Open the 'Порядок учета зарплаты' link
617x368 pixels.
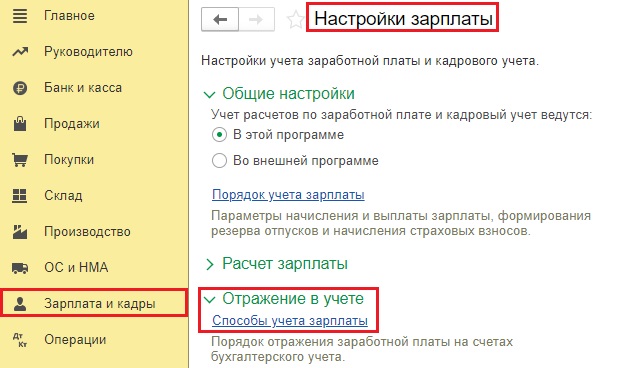point(288,195)
